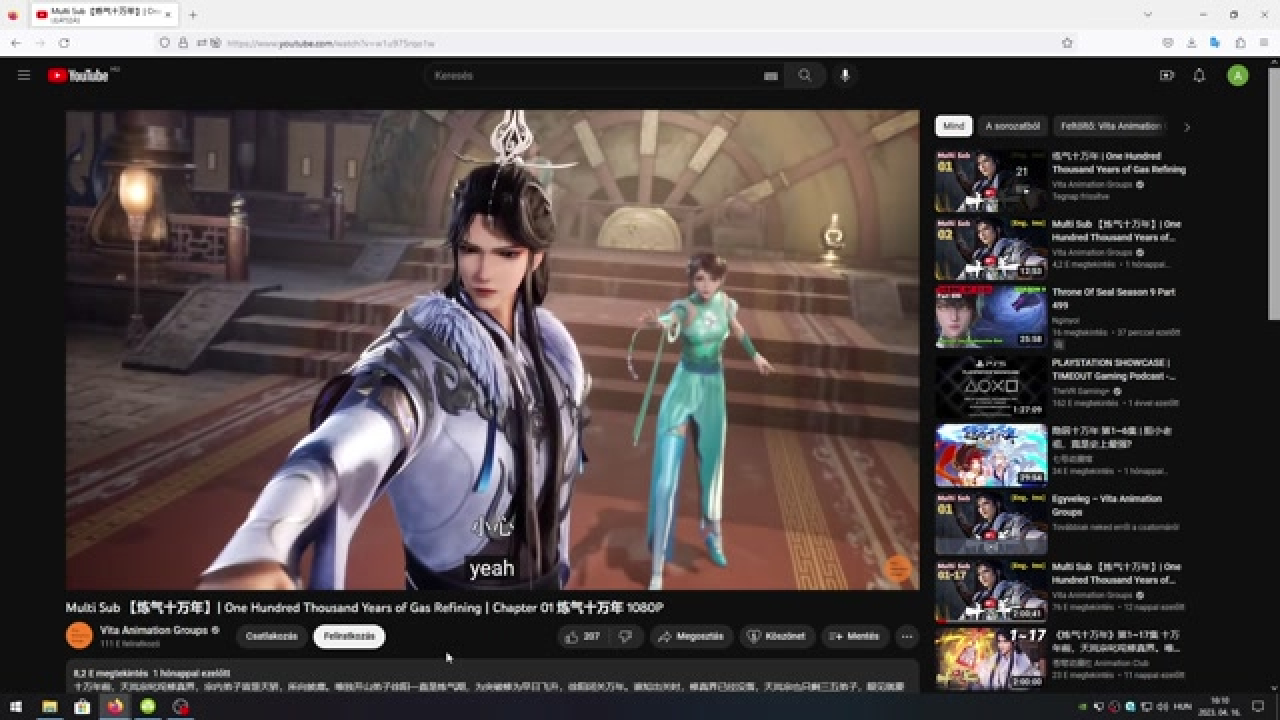Open the on-screen keyboard in search box
The height and width of the screenshot is (720, 1280).
tap(771, 76)
